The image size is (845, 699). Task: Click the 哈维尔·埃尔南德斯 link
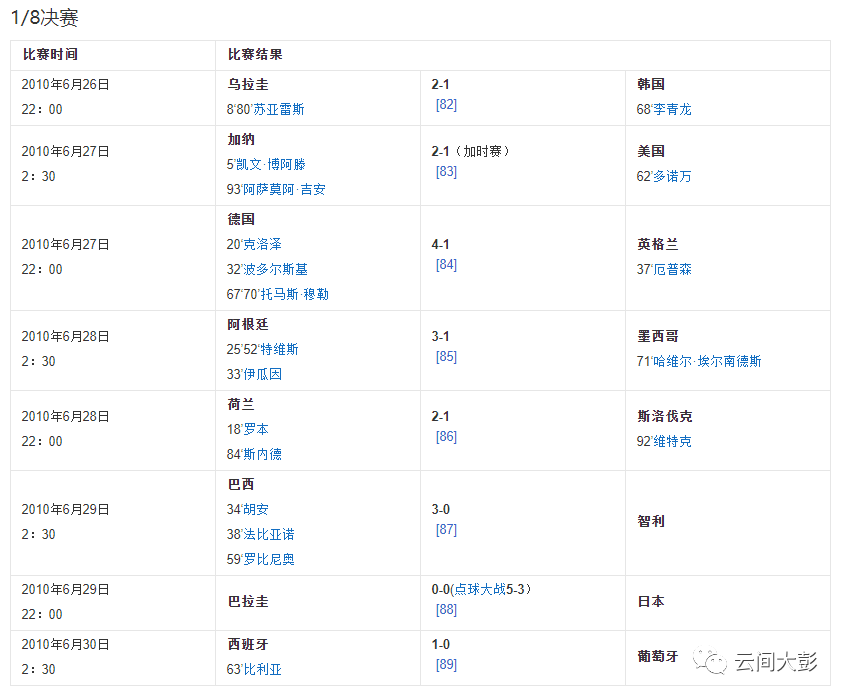pyautogui.click(x=707, y=361)
